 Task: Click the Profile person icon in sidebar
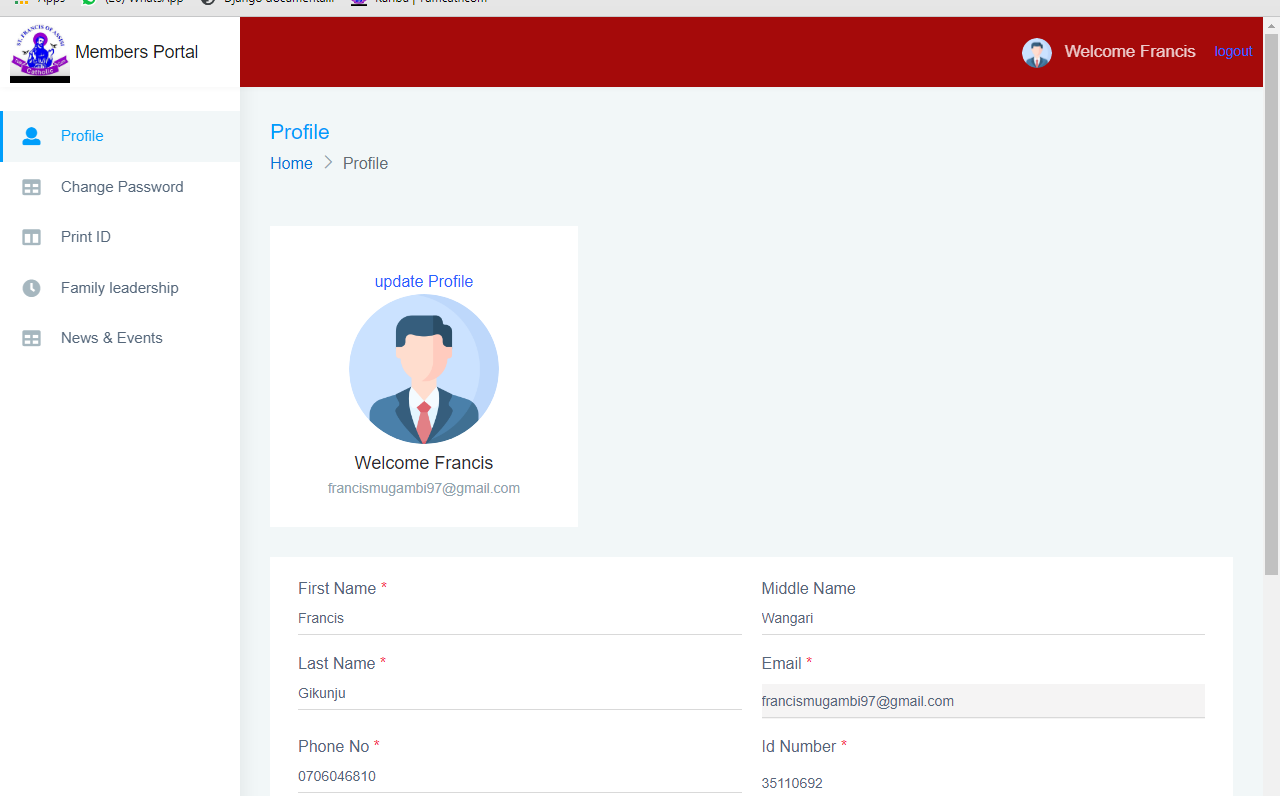pyautogui.click(x=32, y=136)
